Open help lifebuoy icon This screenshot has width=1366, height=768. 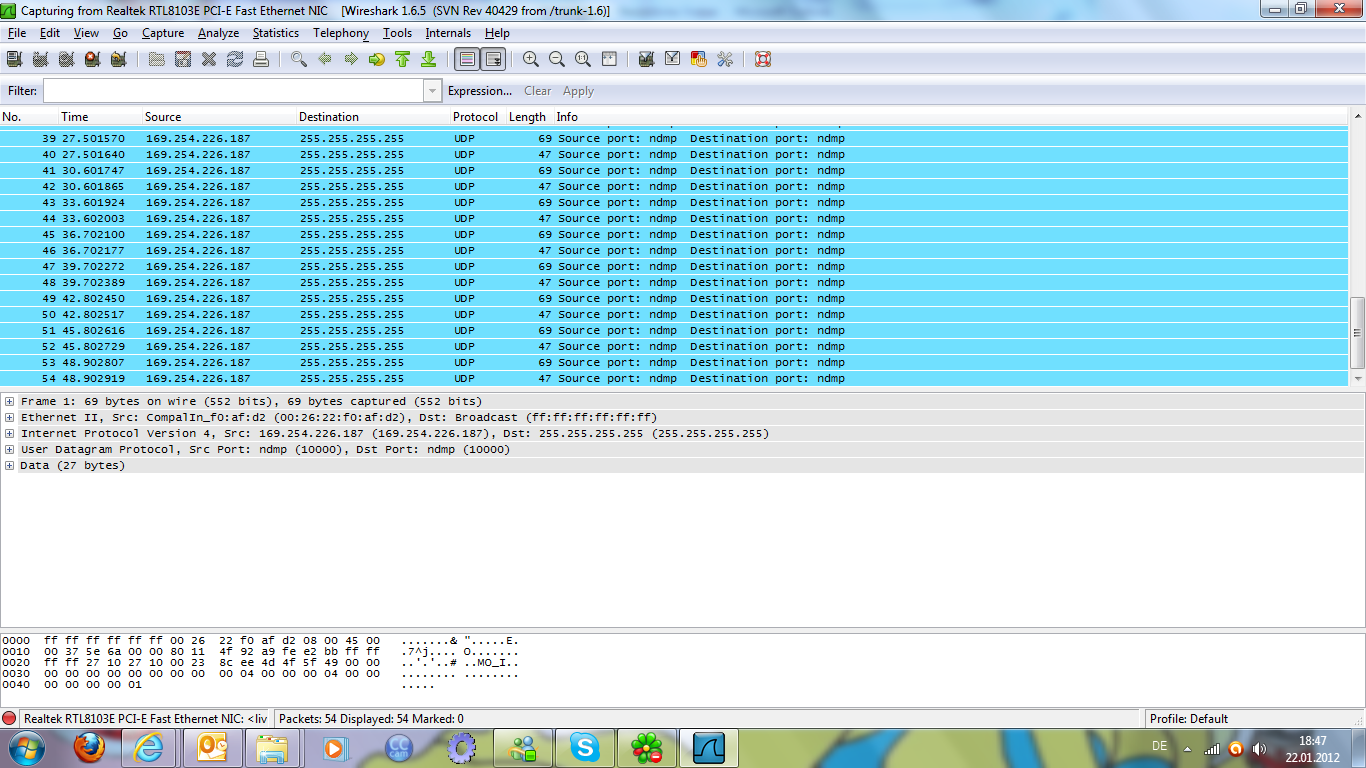[x=763, y=59]
